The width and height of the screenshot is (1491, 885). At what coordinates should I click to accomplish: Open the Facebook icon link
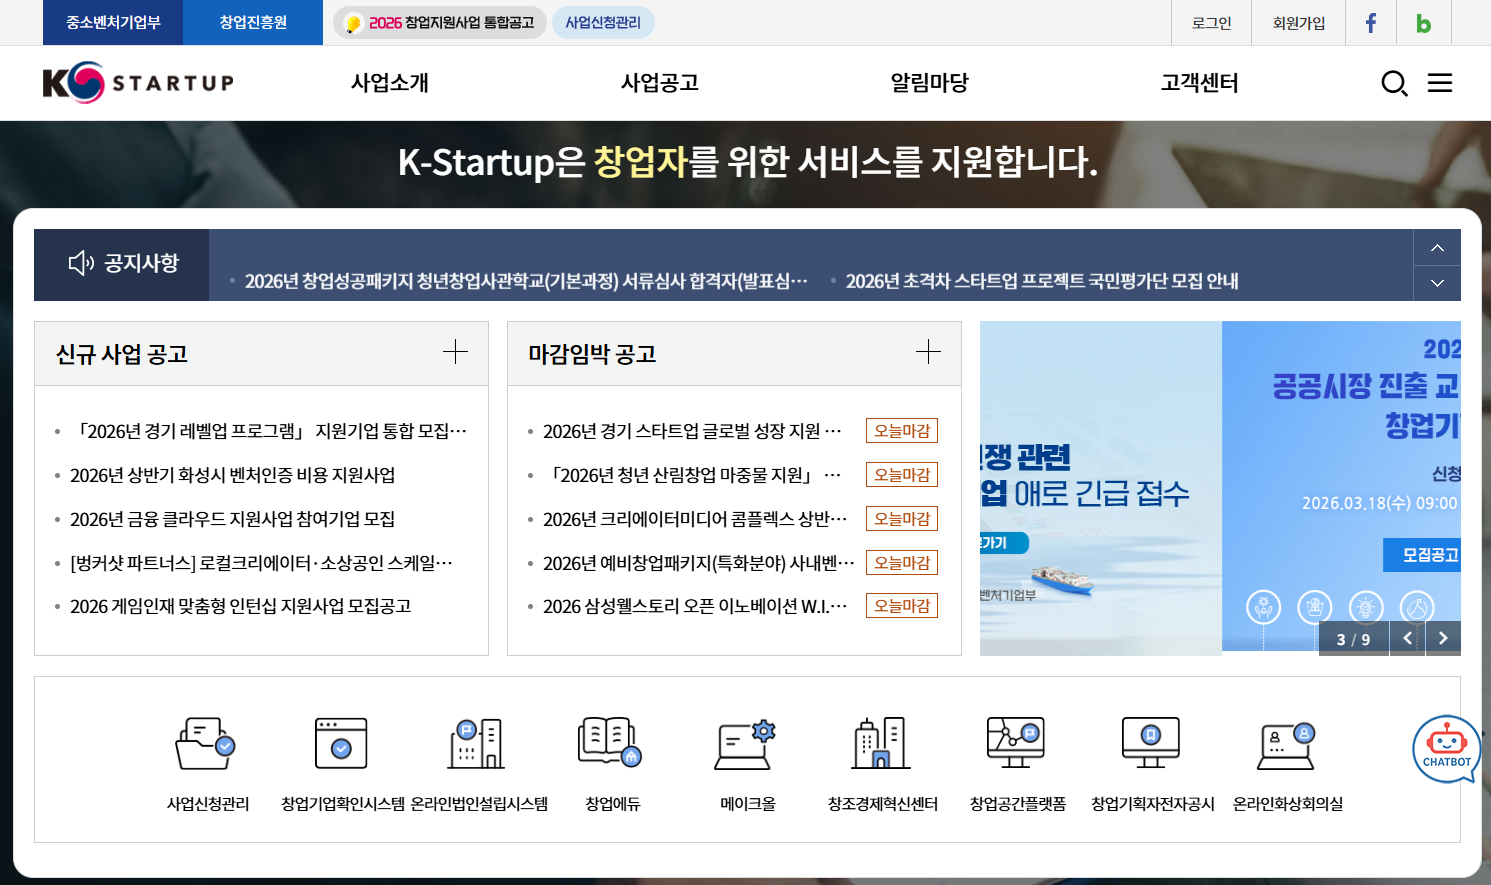click(1370, 22)
